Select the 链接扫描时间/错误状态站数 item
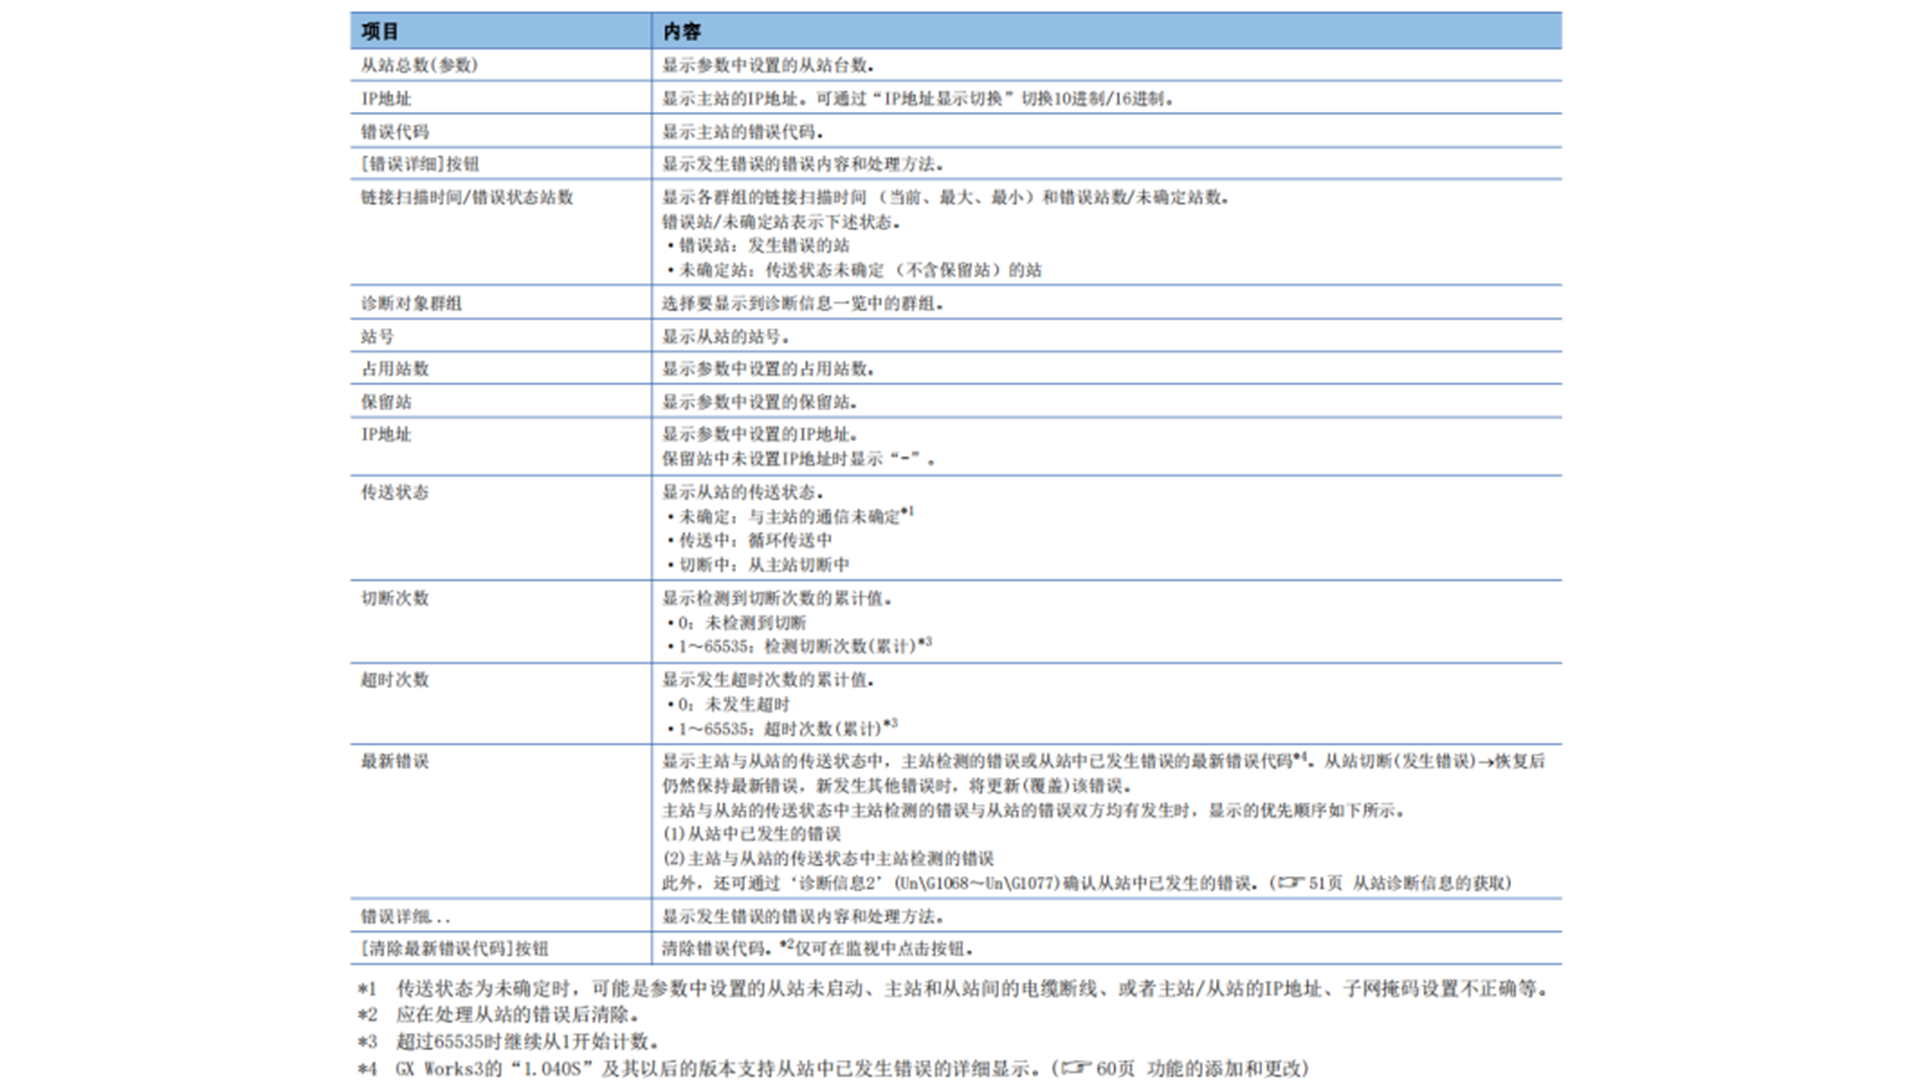 (x=467, y=198)
